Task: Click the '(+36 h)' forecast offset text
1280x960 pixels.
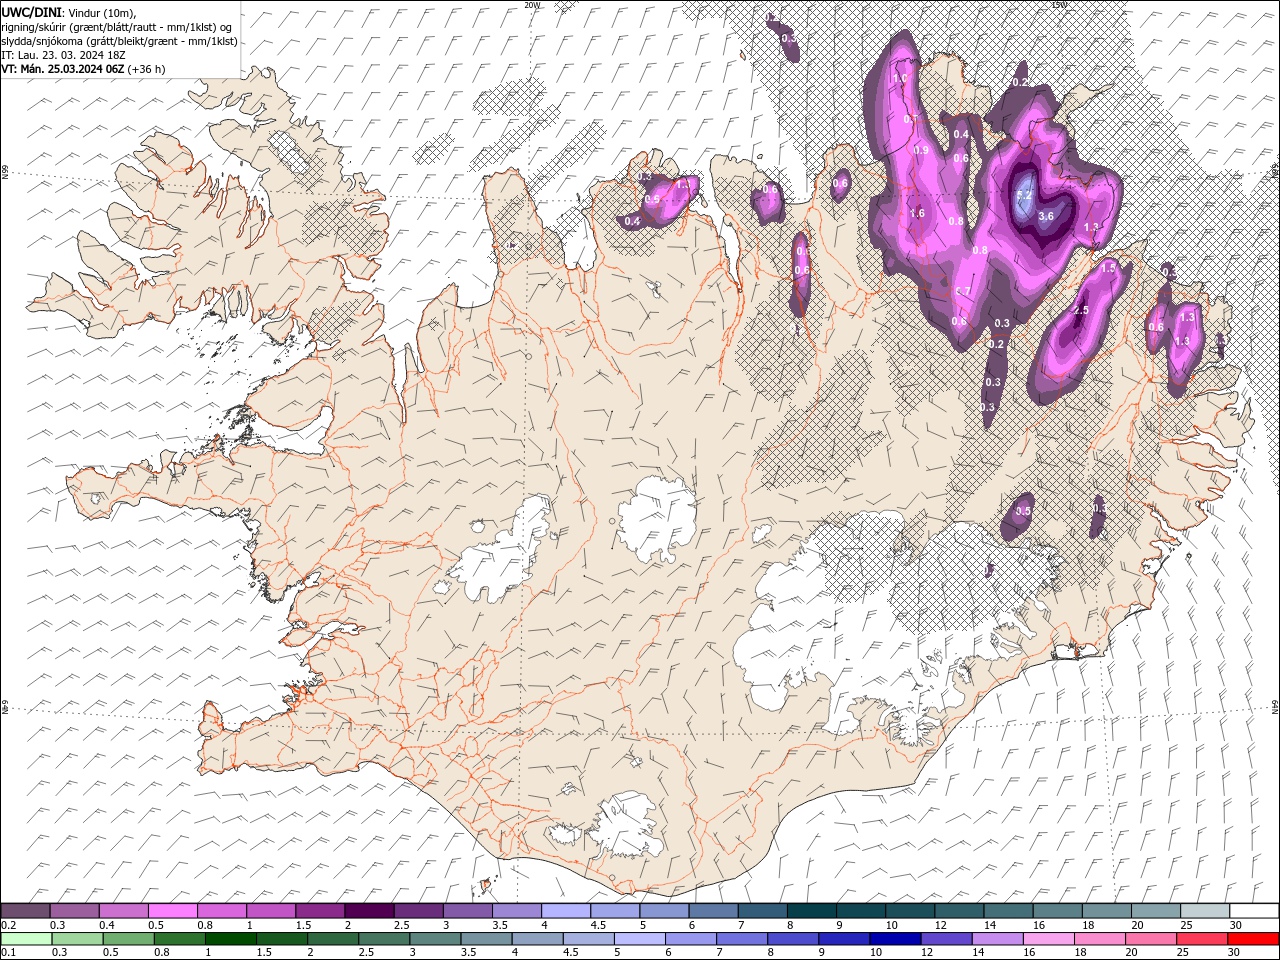Action: coord(146,69)
